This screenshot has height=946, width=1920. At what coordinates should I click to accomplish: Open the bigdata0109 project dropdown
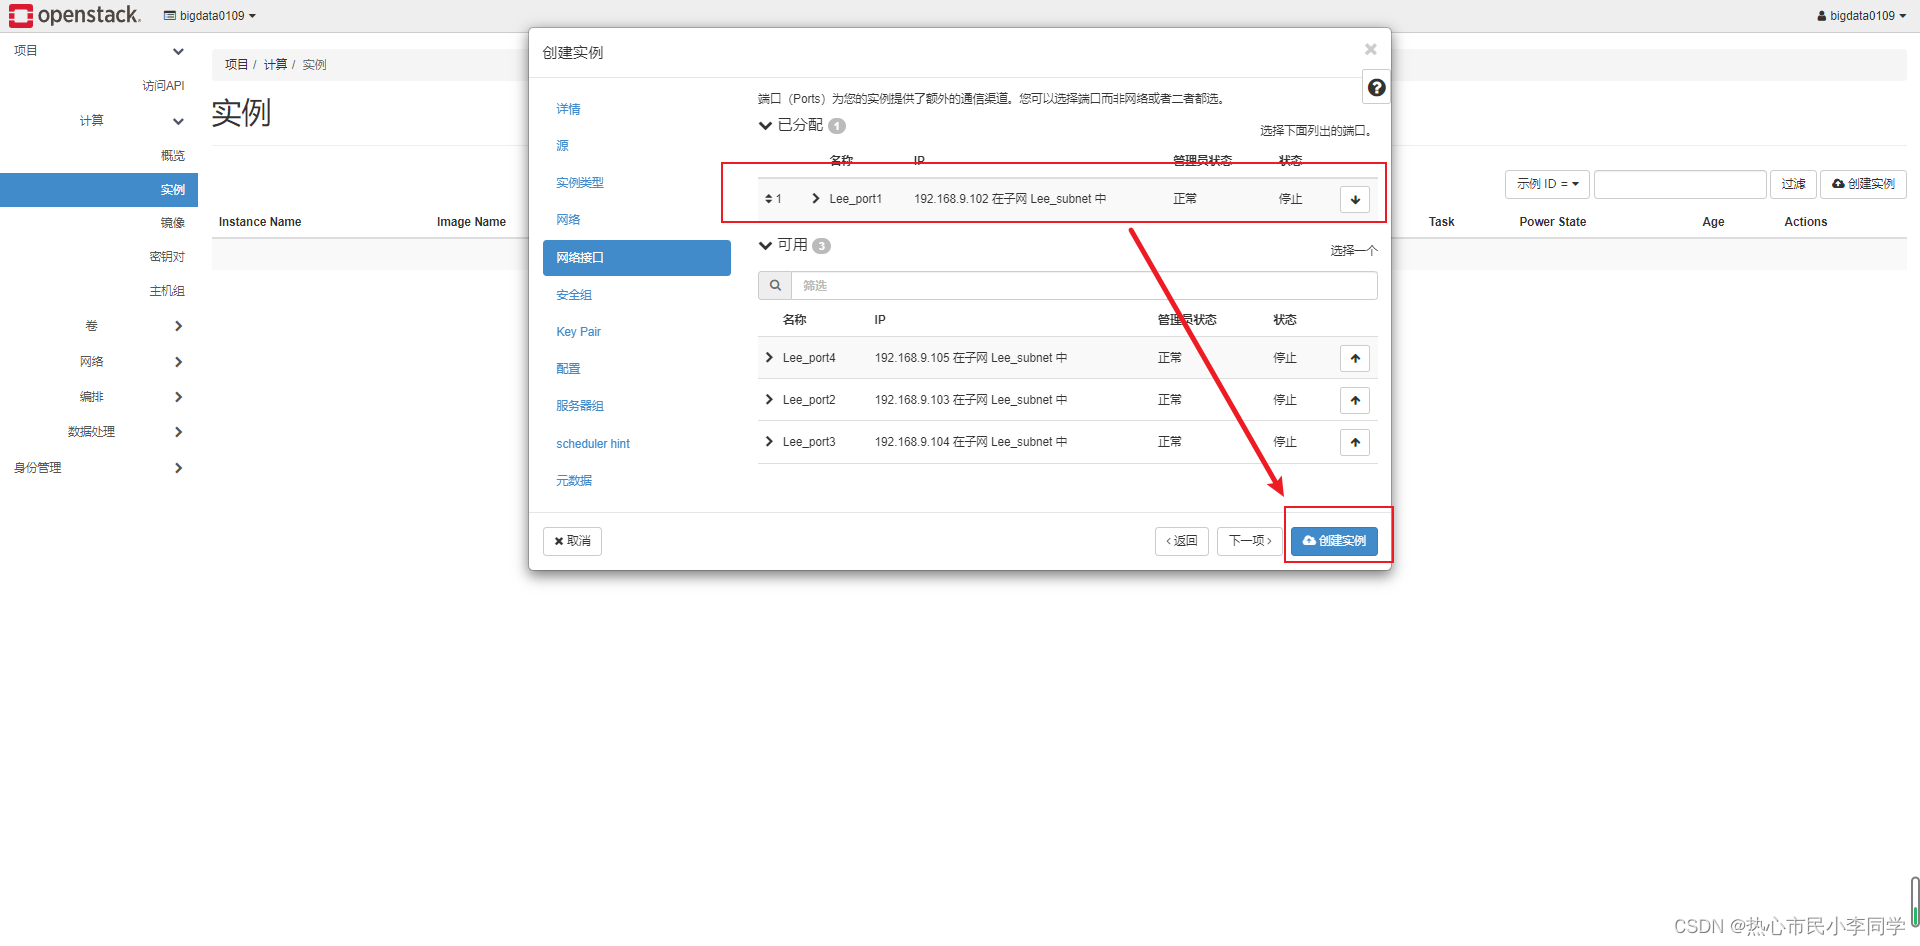[210, 16]
